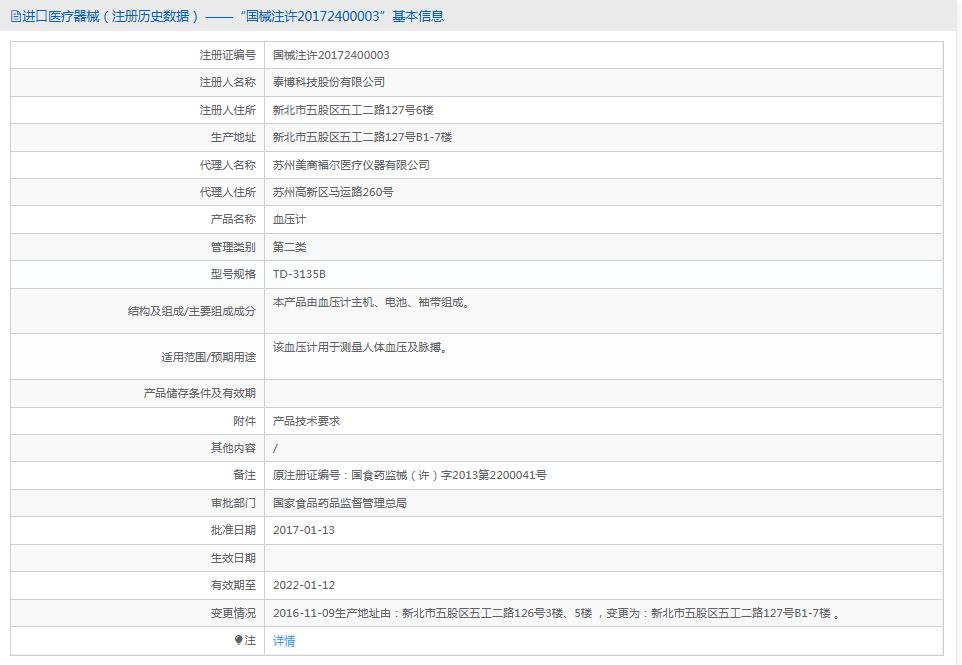Select the approval department 国家食品药品监督管理总局

point(339,503)
